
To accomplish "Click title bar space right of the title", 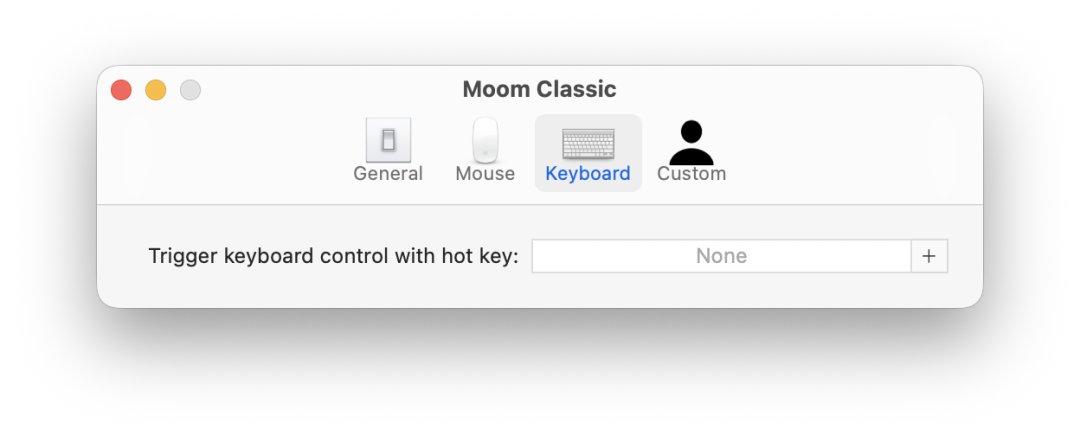I will [x=800, y=89].
